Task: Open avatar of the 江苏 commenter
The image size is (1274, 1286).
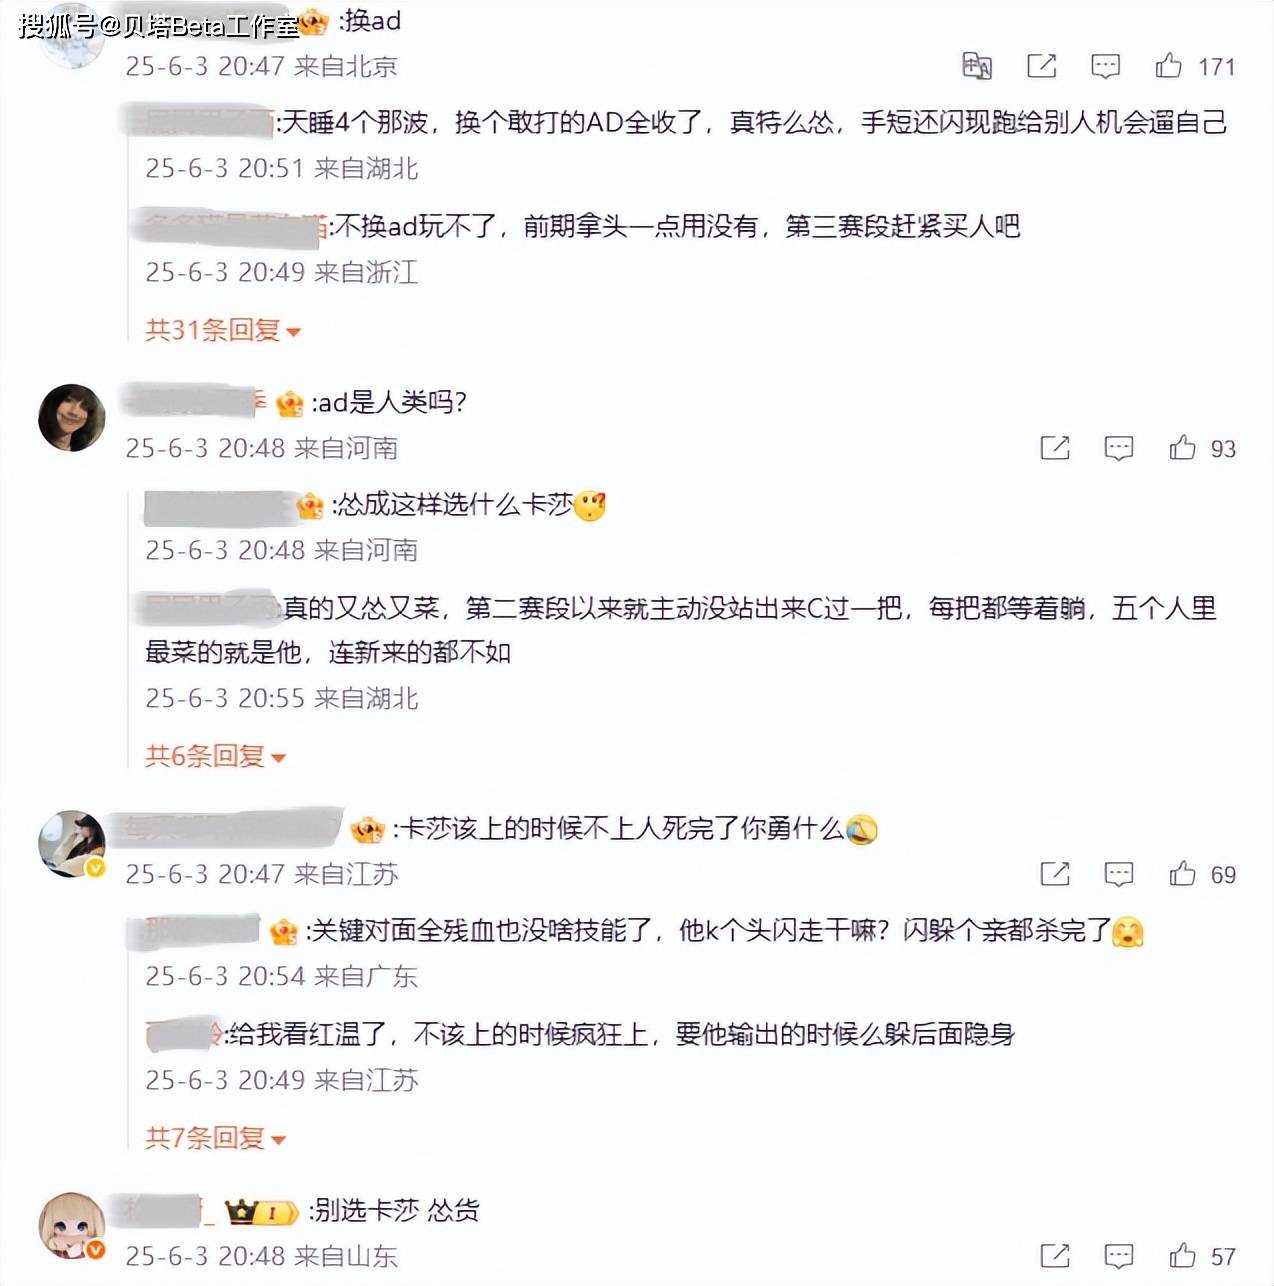Action: tap(72, 844)
